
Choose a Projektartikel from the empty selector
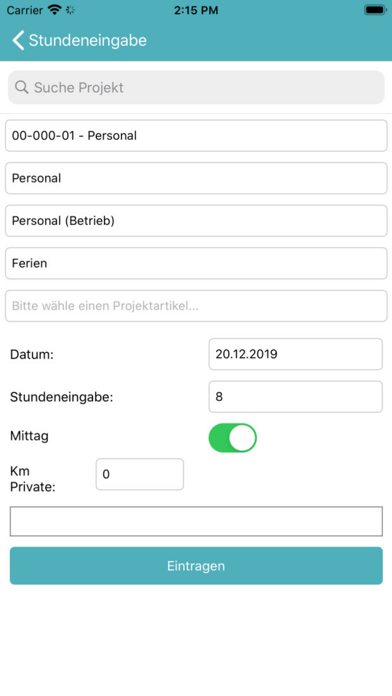196,306
